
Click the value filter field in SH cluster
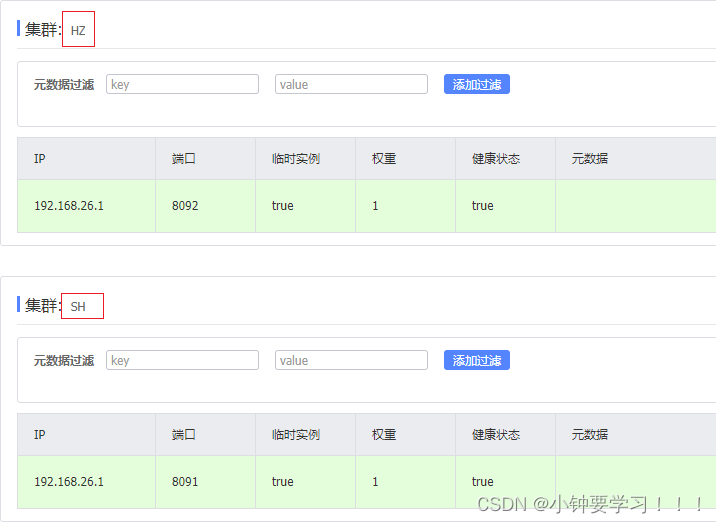(351, 360)
